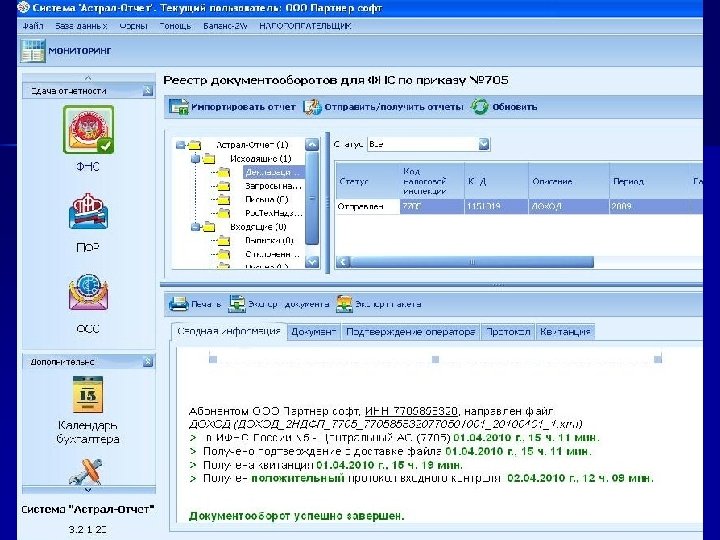Click the tree vertical scrollbar thumb
The image size is (720, 540).
[x=312, y=198]
